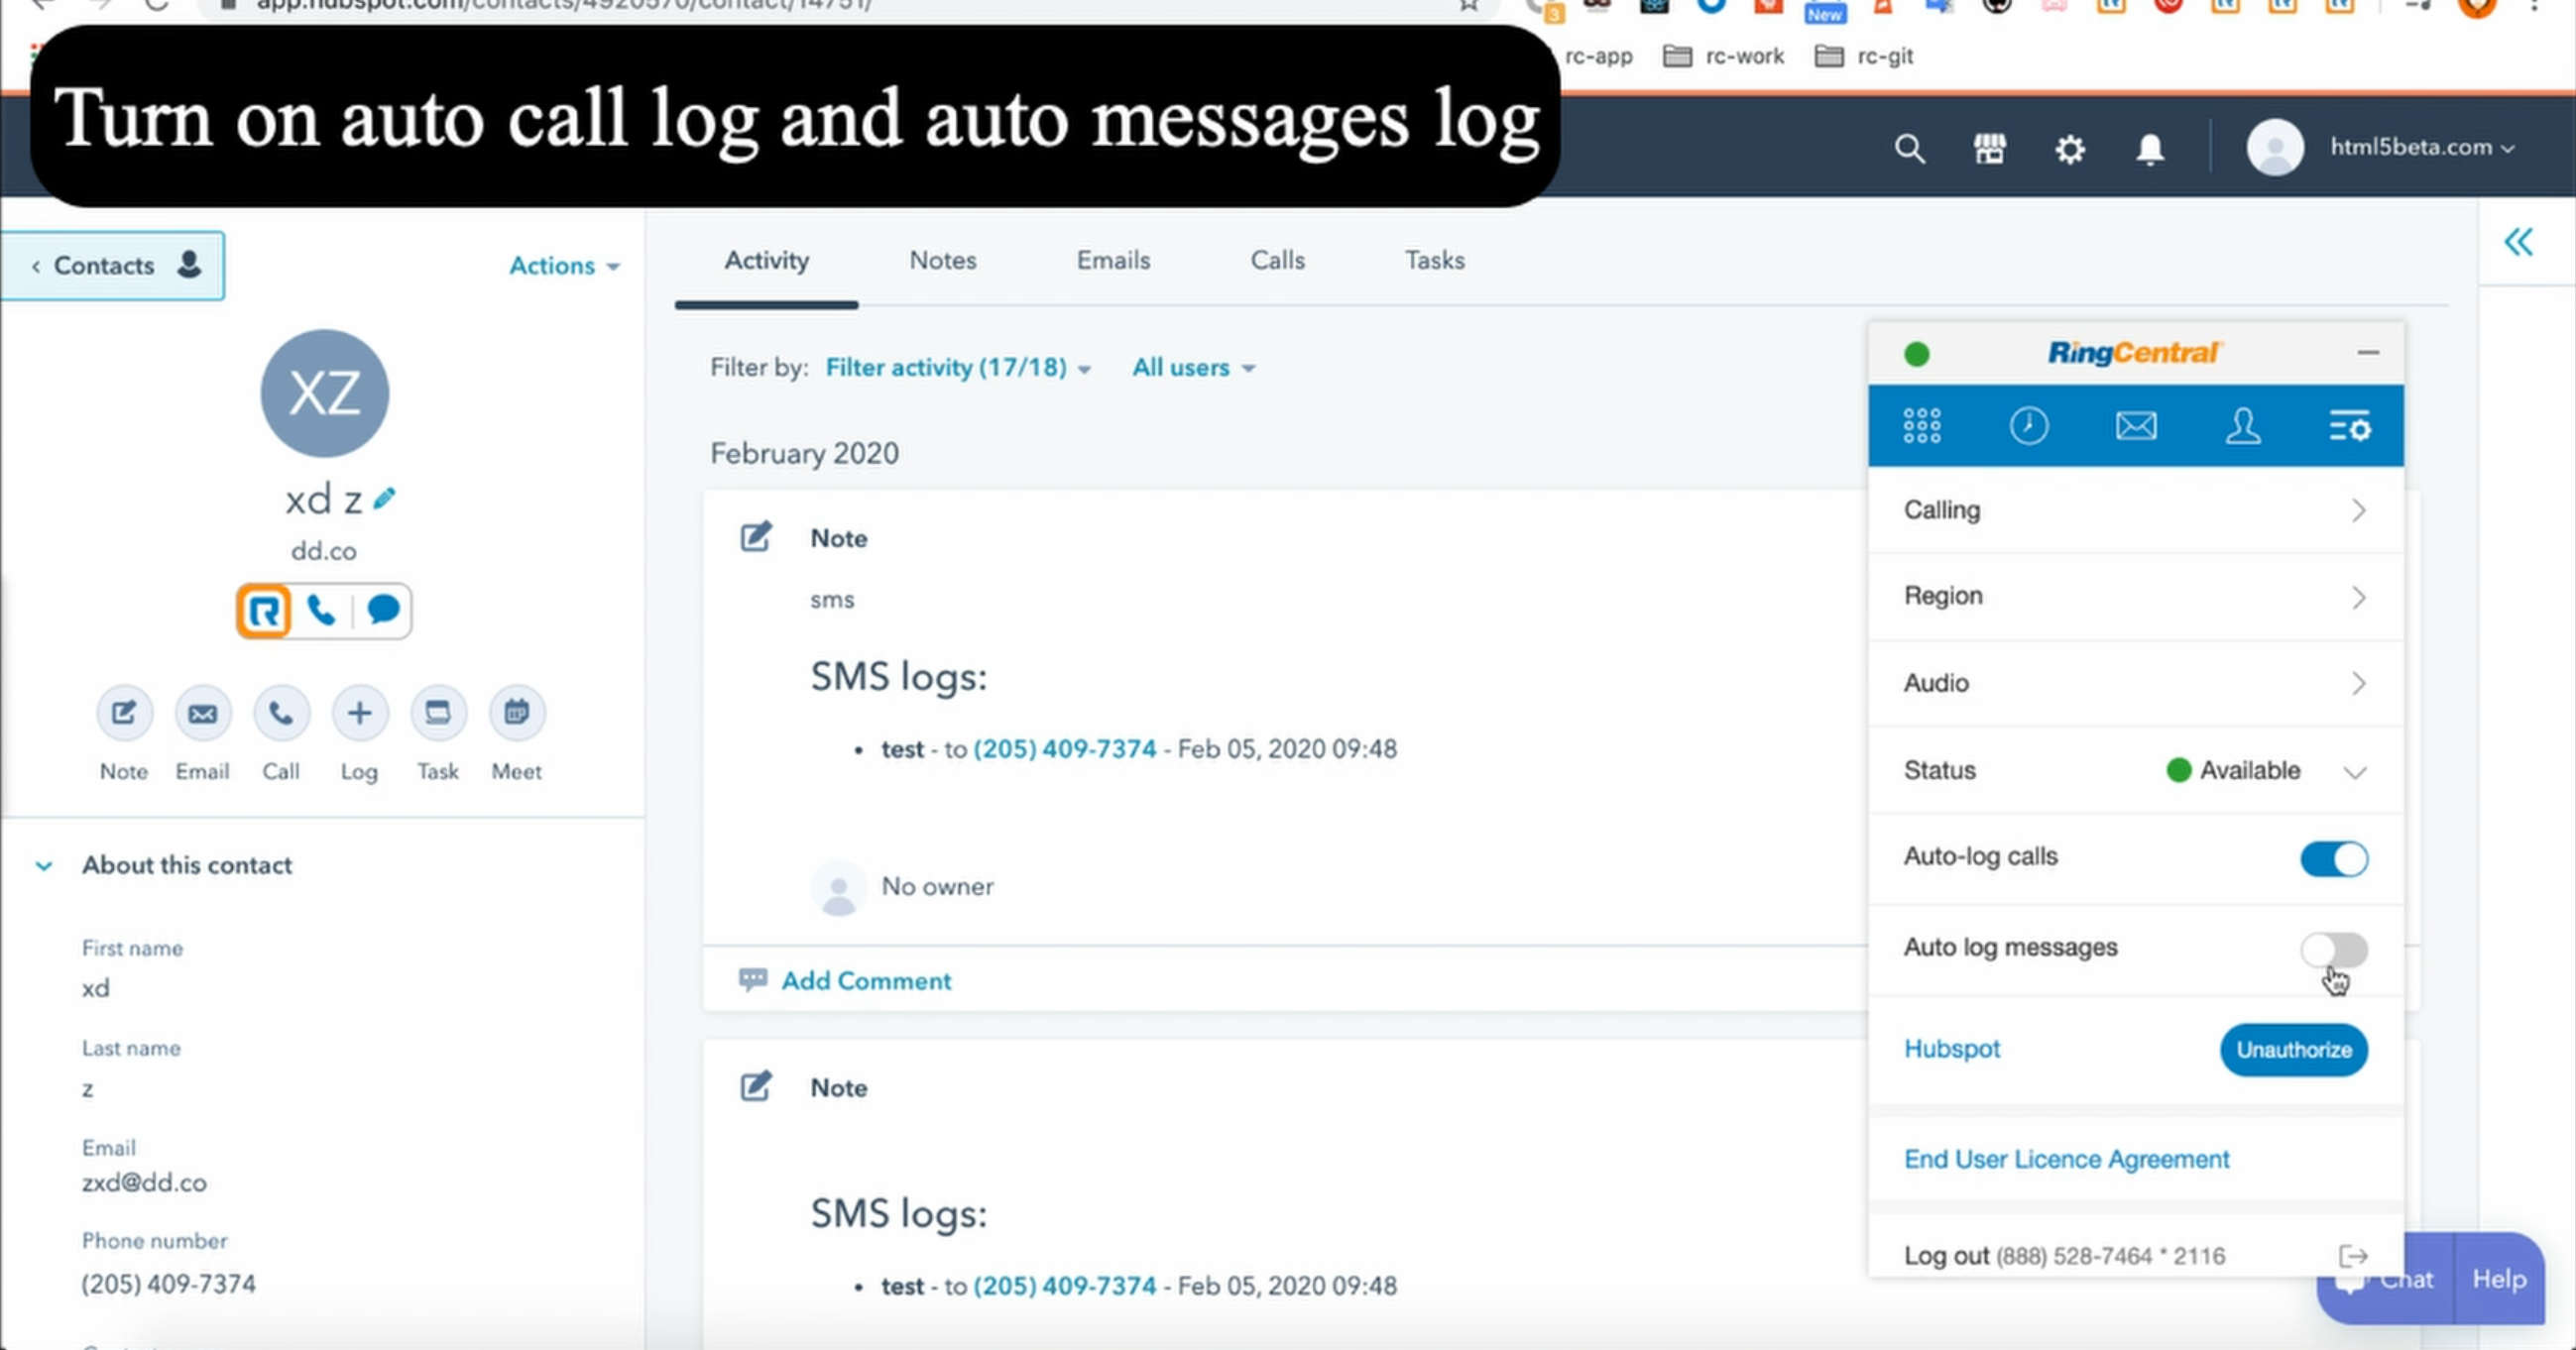
Task: Click RingCentral settings menu icon
Action: pos(2349,424)
